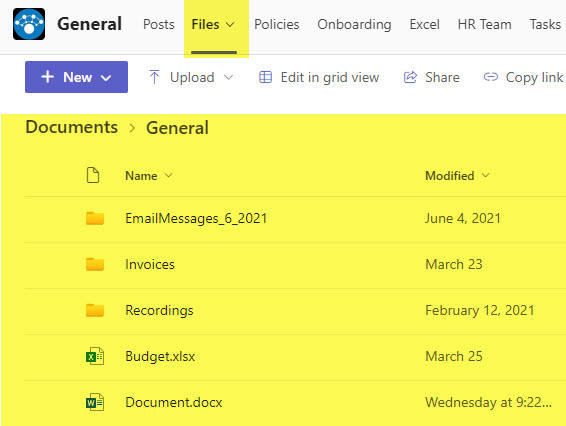566x426 pixels.
Task: Switch to the Excel tab
Action: [424, 24]
